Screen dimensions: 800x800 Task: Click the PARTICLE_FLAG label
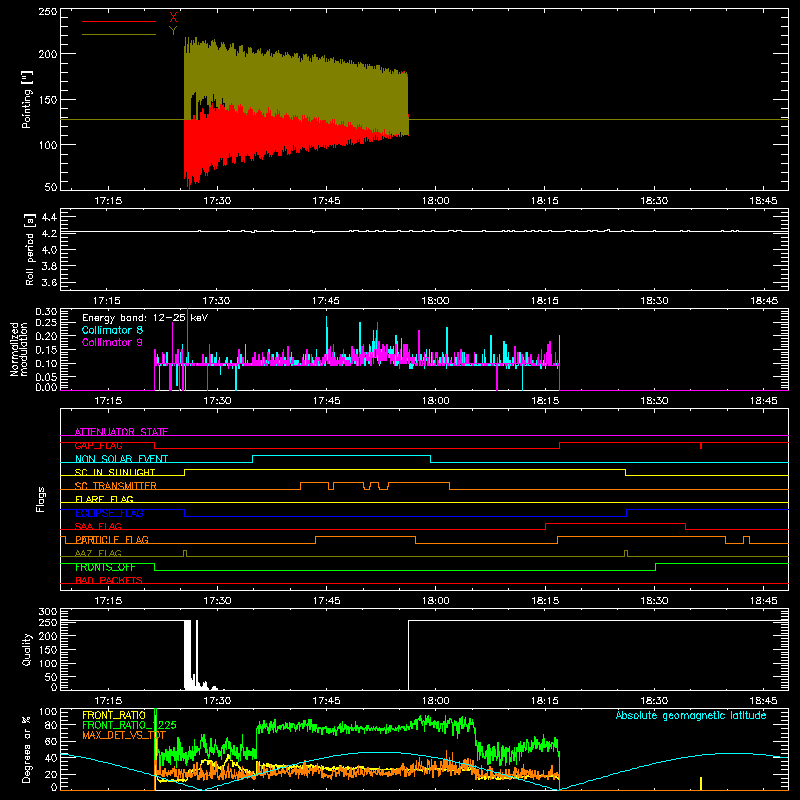pos(112,539)
